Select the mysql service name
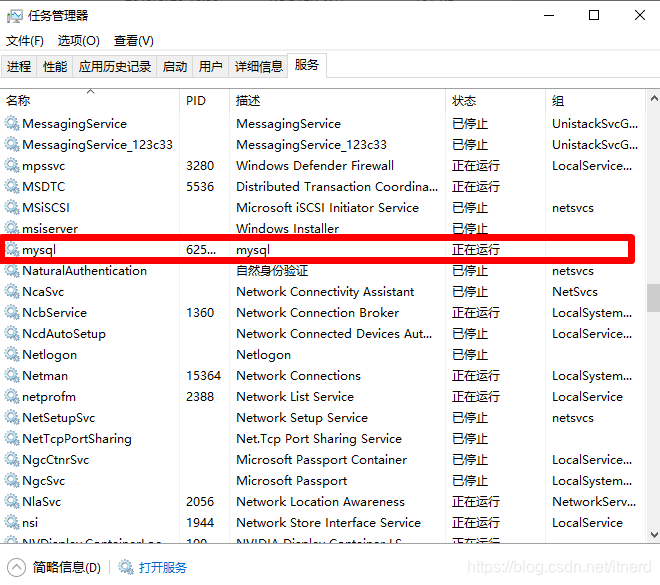 [39, 250]
